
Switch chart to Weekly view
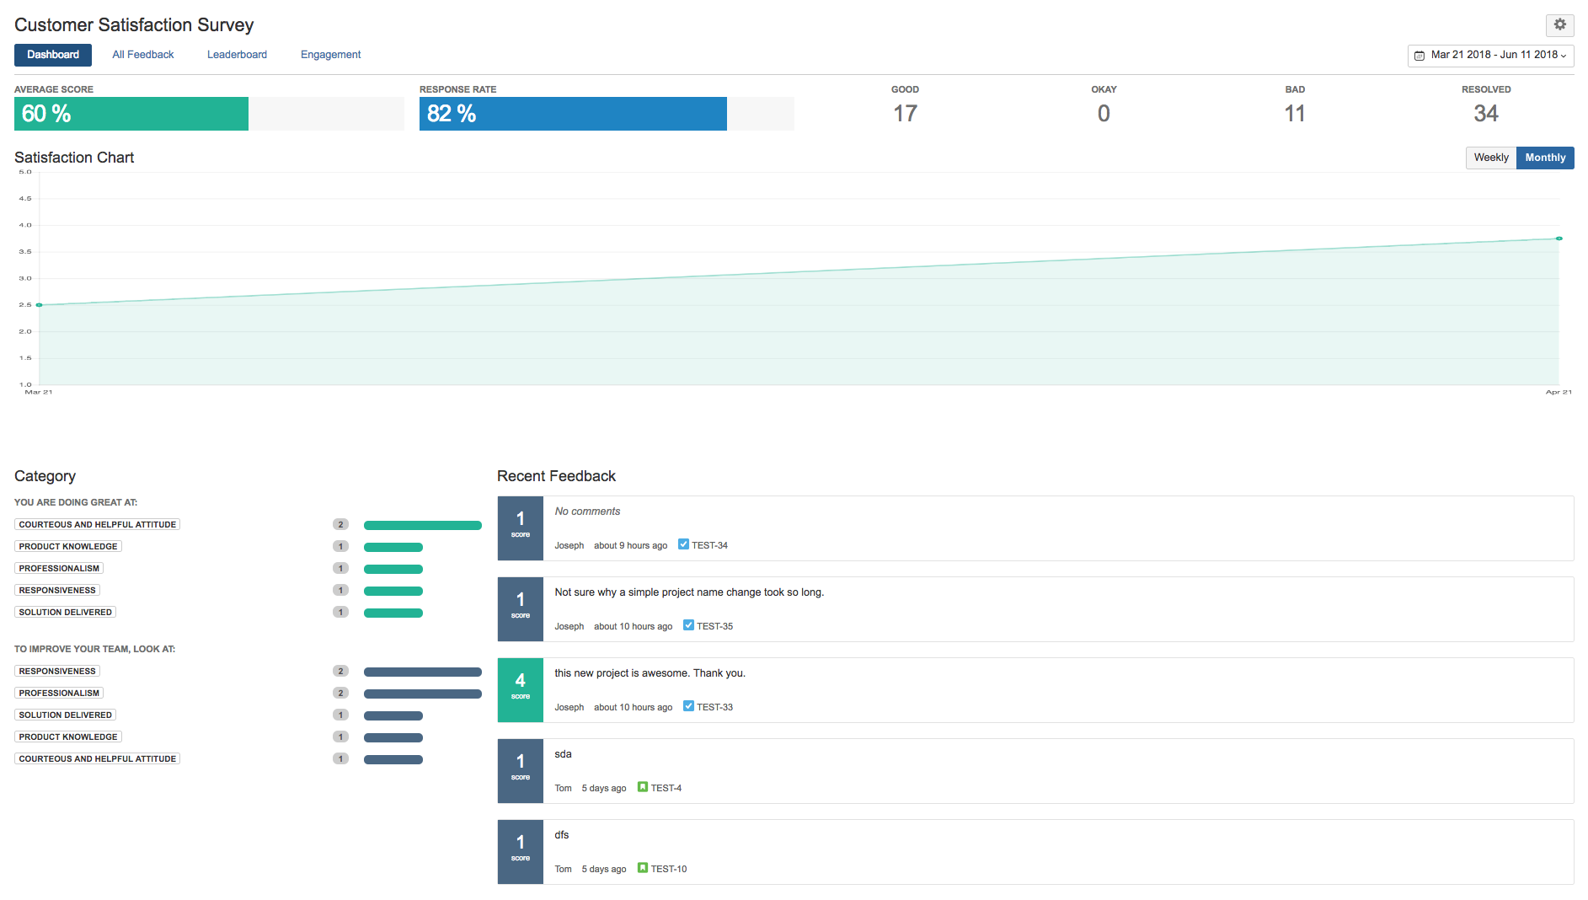tap(1490, 158)
